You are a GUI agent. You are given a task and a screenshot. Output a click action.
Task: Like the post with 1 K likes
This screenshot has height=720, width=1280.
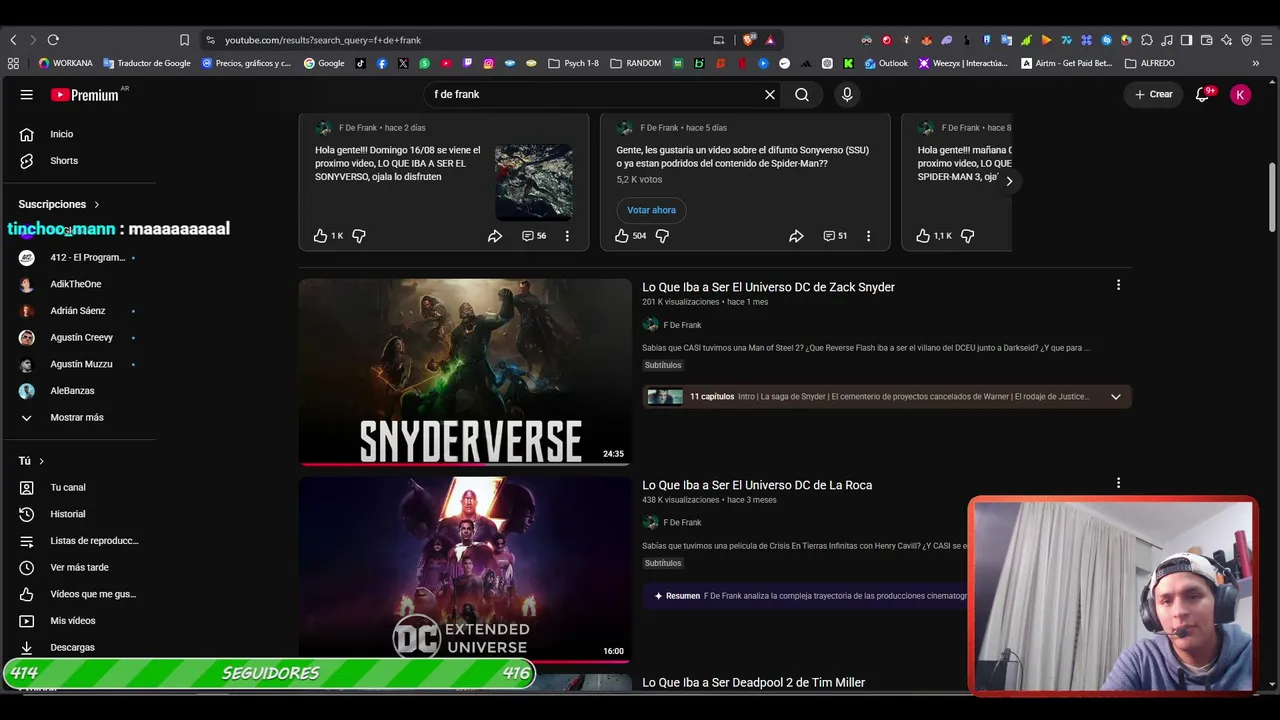(320, 236)
